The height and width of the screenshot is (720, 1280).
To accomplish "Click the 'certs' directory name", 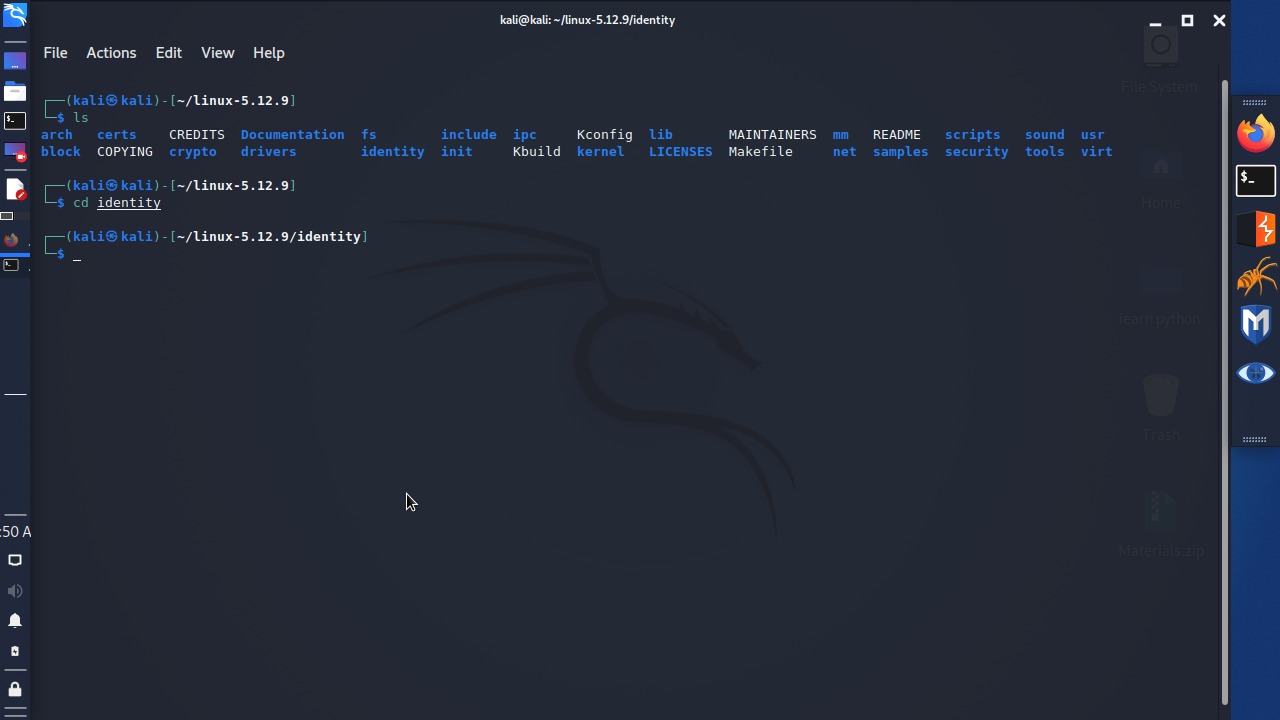I will tap(117, 135).
